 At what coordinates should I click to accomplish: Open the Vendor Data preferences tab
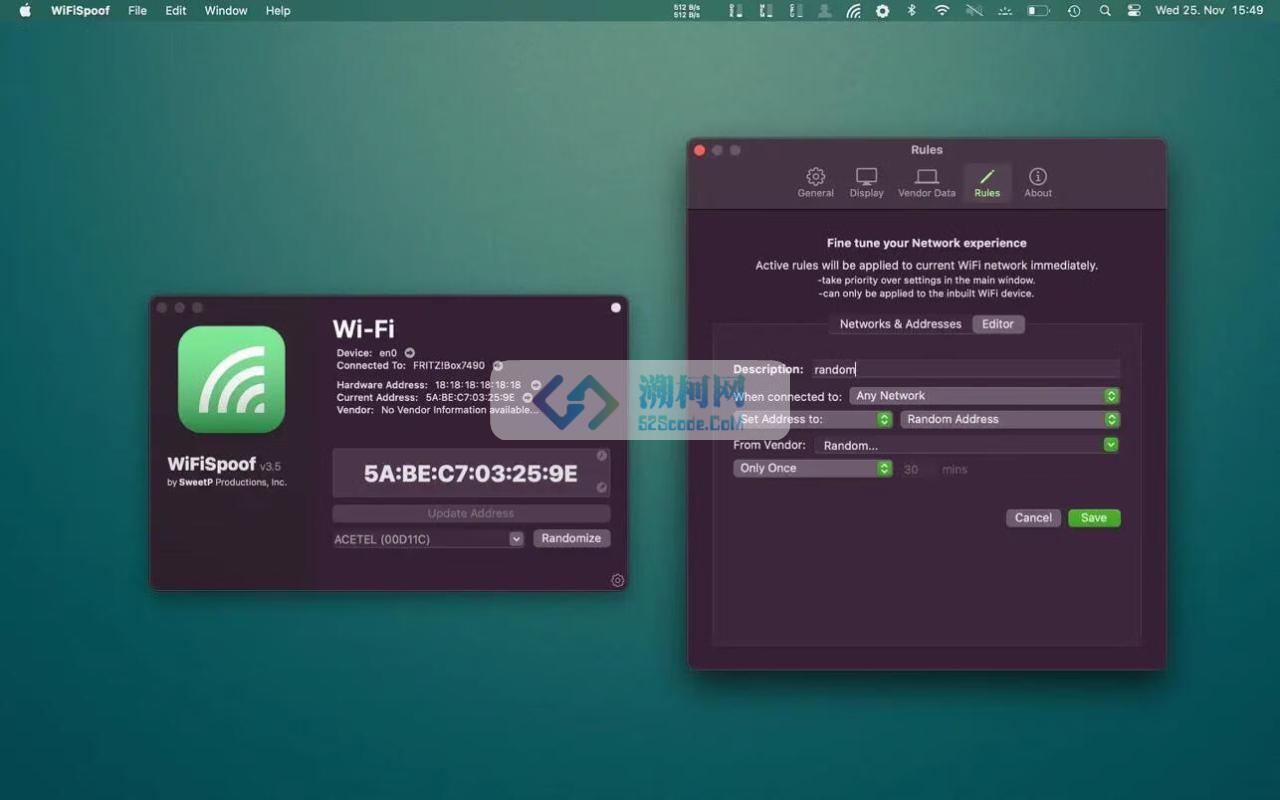tap(927, 182)
